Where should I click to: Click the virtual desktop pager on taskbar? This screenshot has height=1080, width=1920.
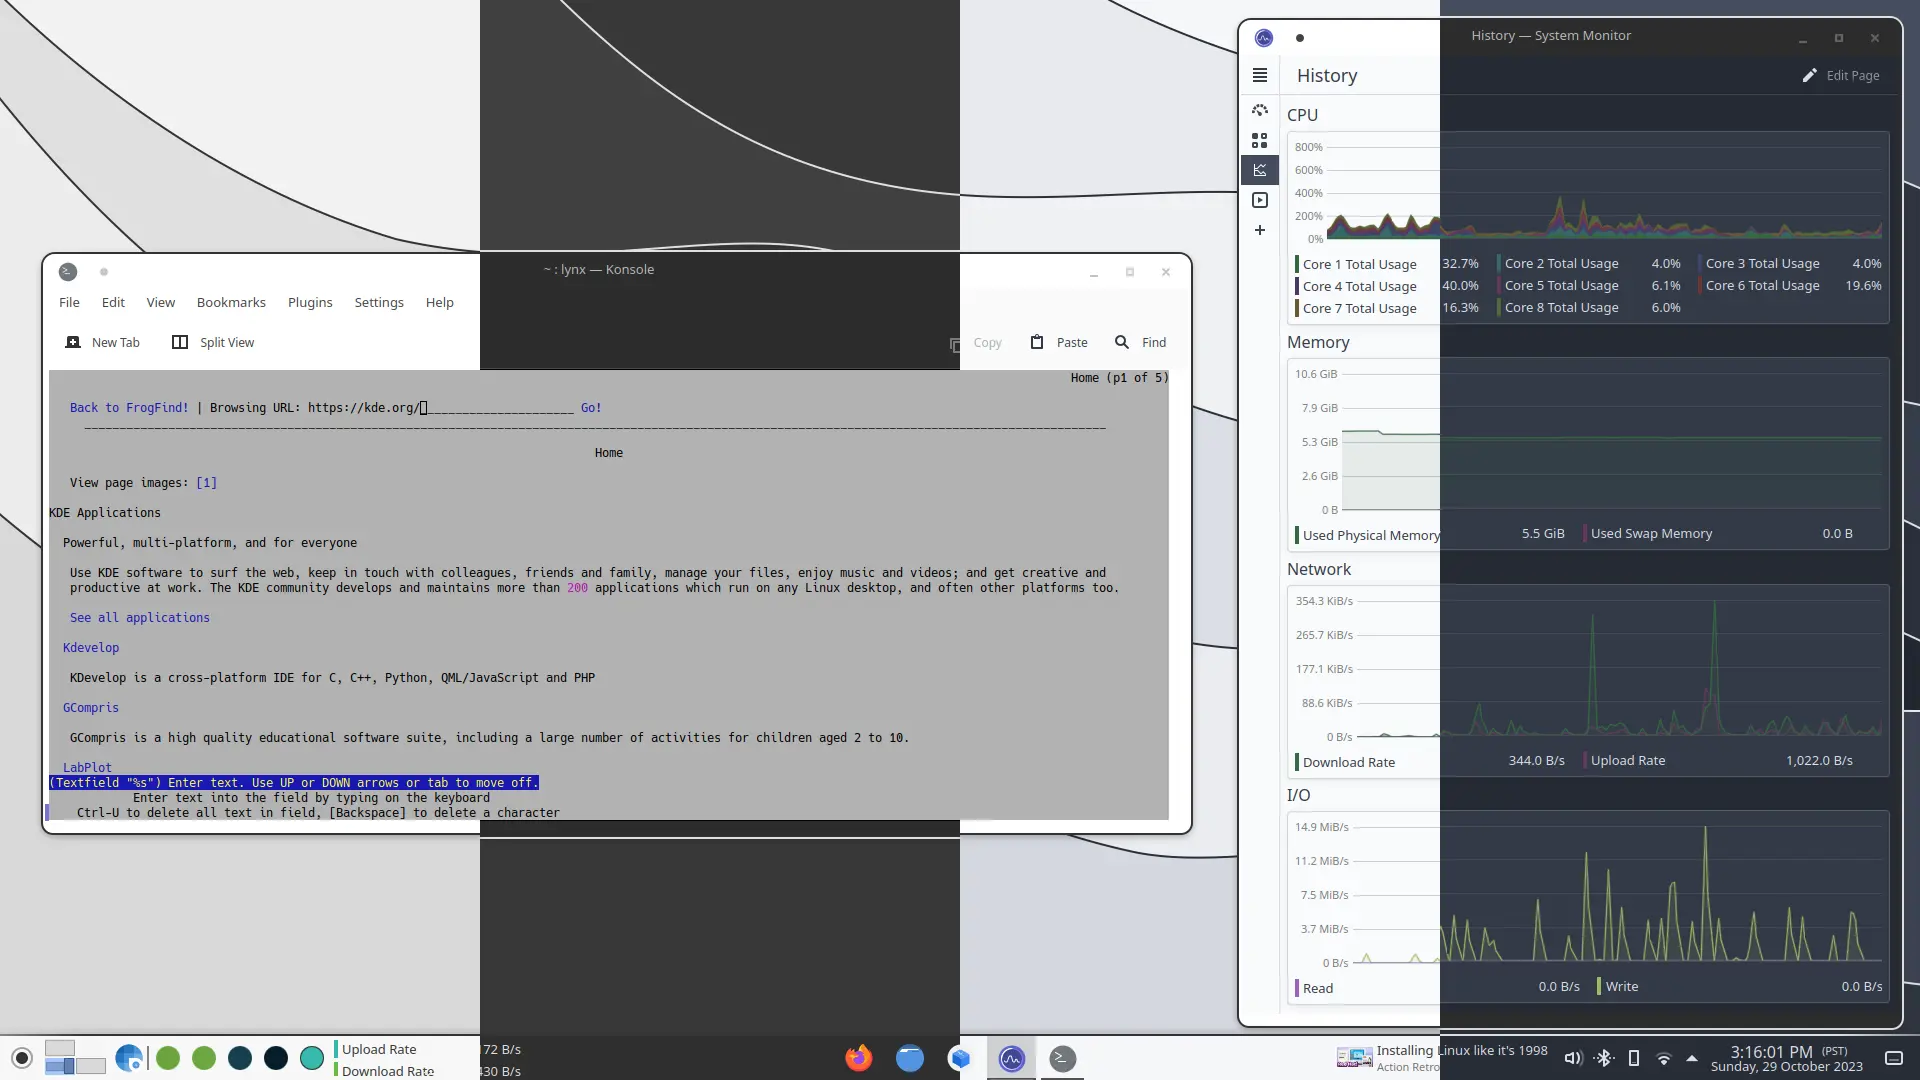click(x=75, y=1058)
